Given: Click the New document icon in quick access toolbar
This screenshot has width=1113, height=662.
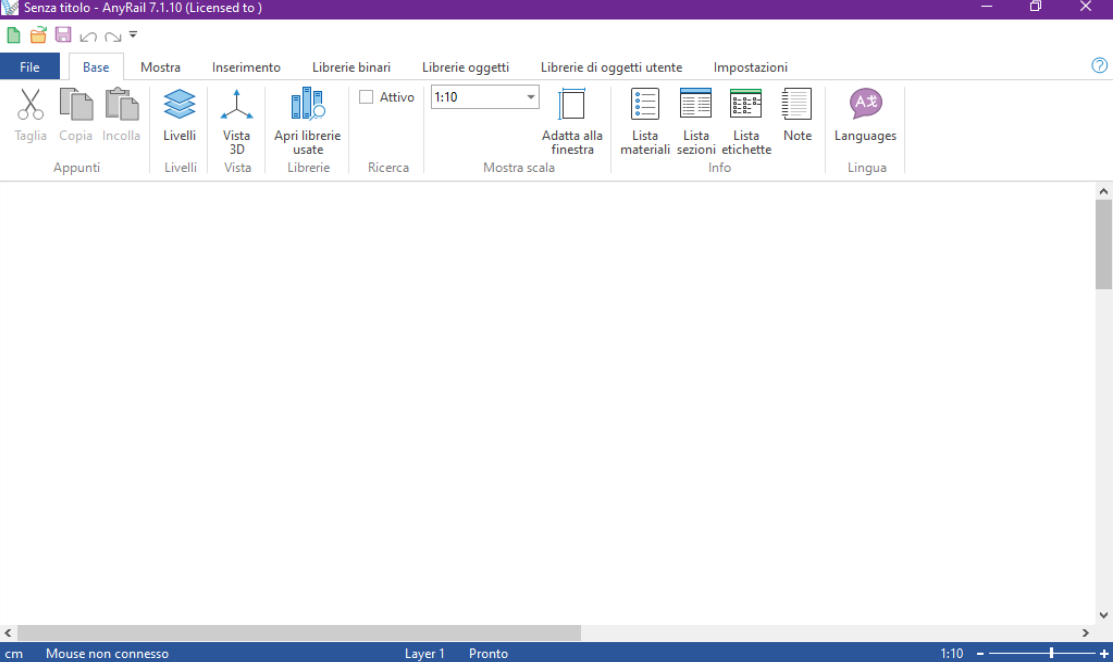Looking at the screenshot, I should tap(13, 35).
